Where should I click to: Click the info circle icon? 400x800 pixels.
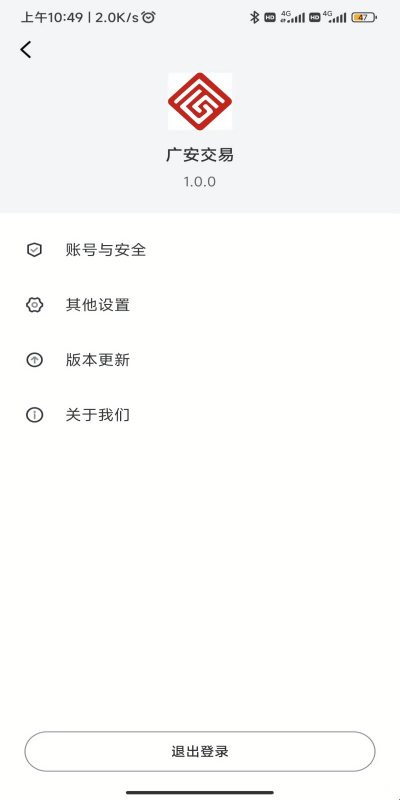[34, 415]
